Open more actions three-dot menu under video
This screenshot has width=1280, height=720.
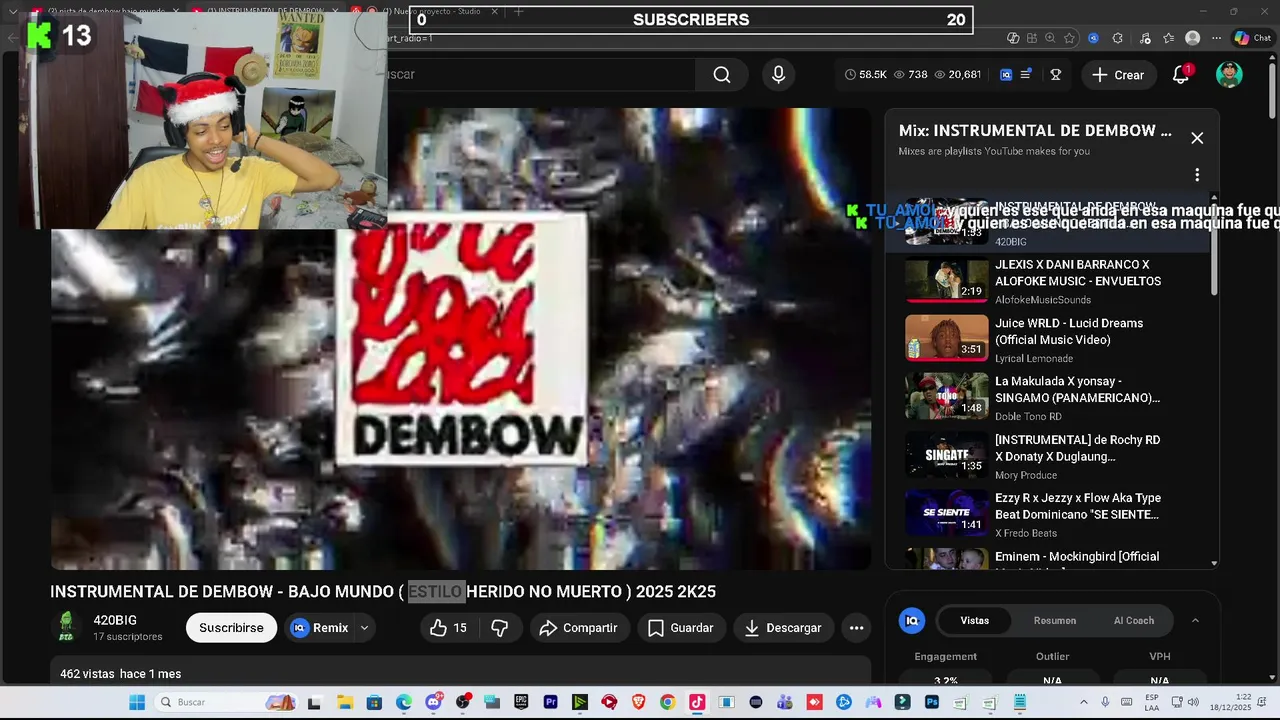click(856, 628)
